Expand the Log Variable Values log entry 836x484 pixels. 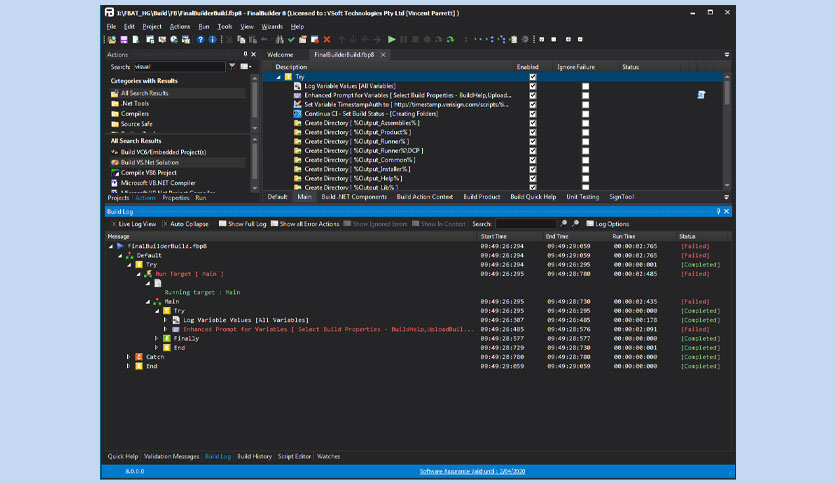[x=166, y=320]
